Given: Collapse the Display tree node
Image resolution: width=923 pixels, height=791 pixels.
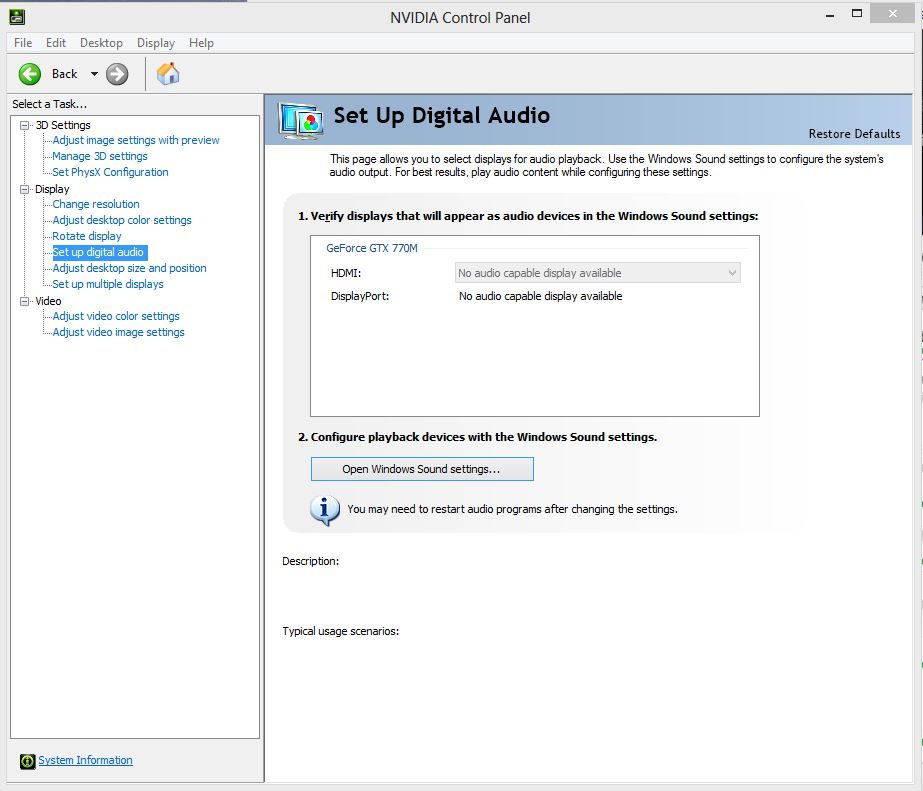Looking at the screenshot, I should click(x=24, y=190).
